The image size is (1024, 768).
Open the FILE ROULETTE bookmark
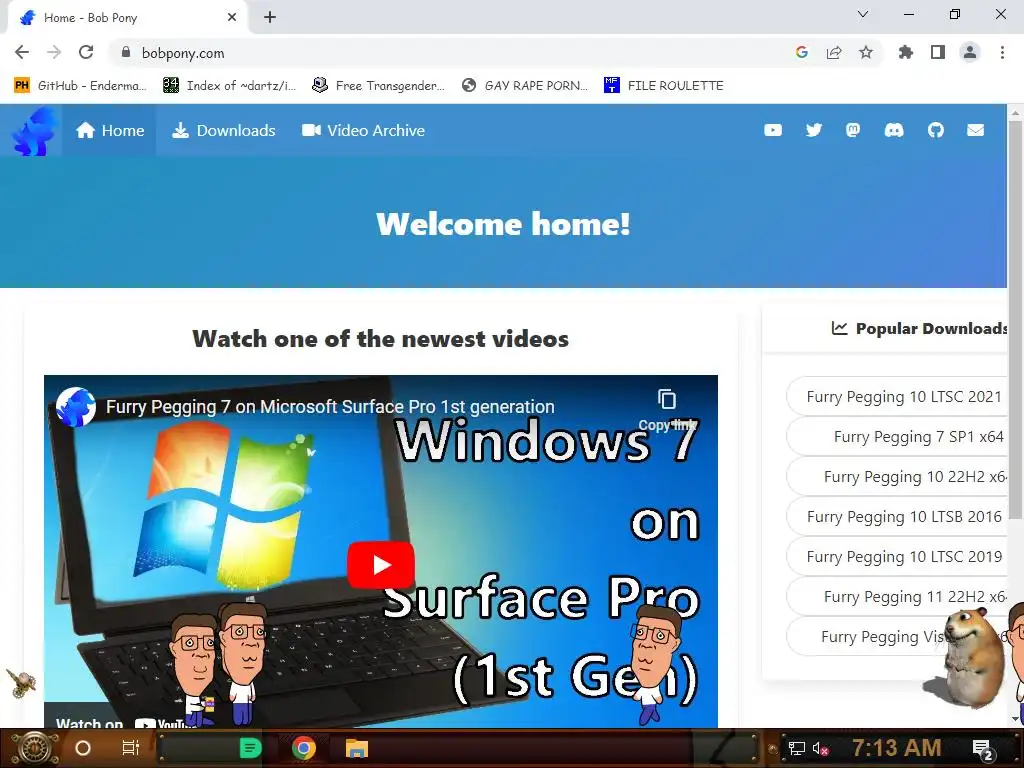tap(664, 86)
